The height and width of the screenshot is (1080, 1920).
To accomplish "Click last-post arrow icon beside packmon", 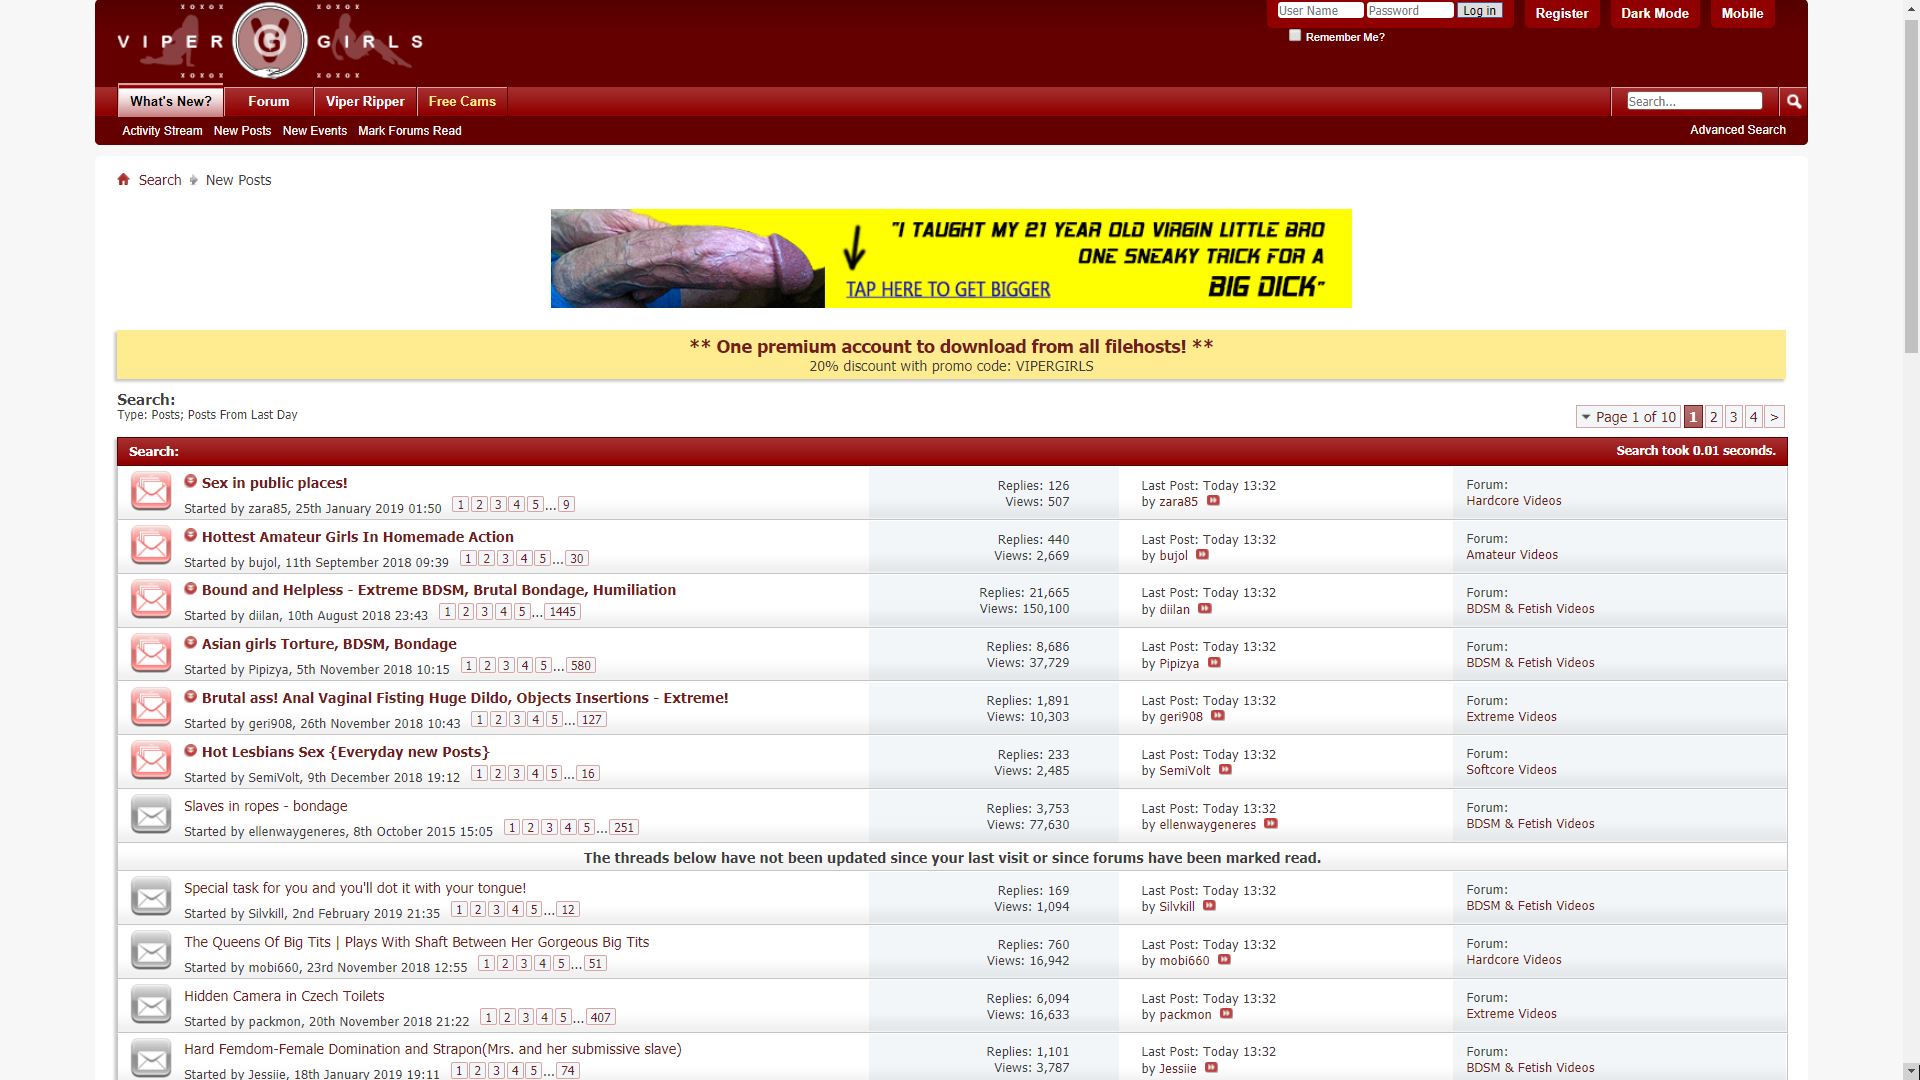I will [x=1226, y=1014].
